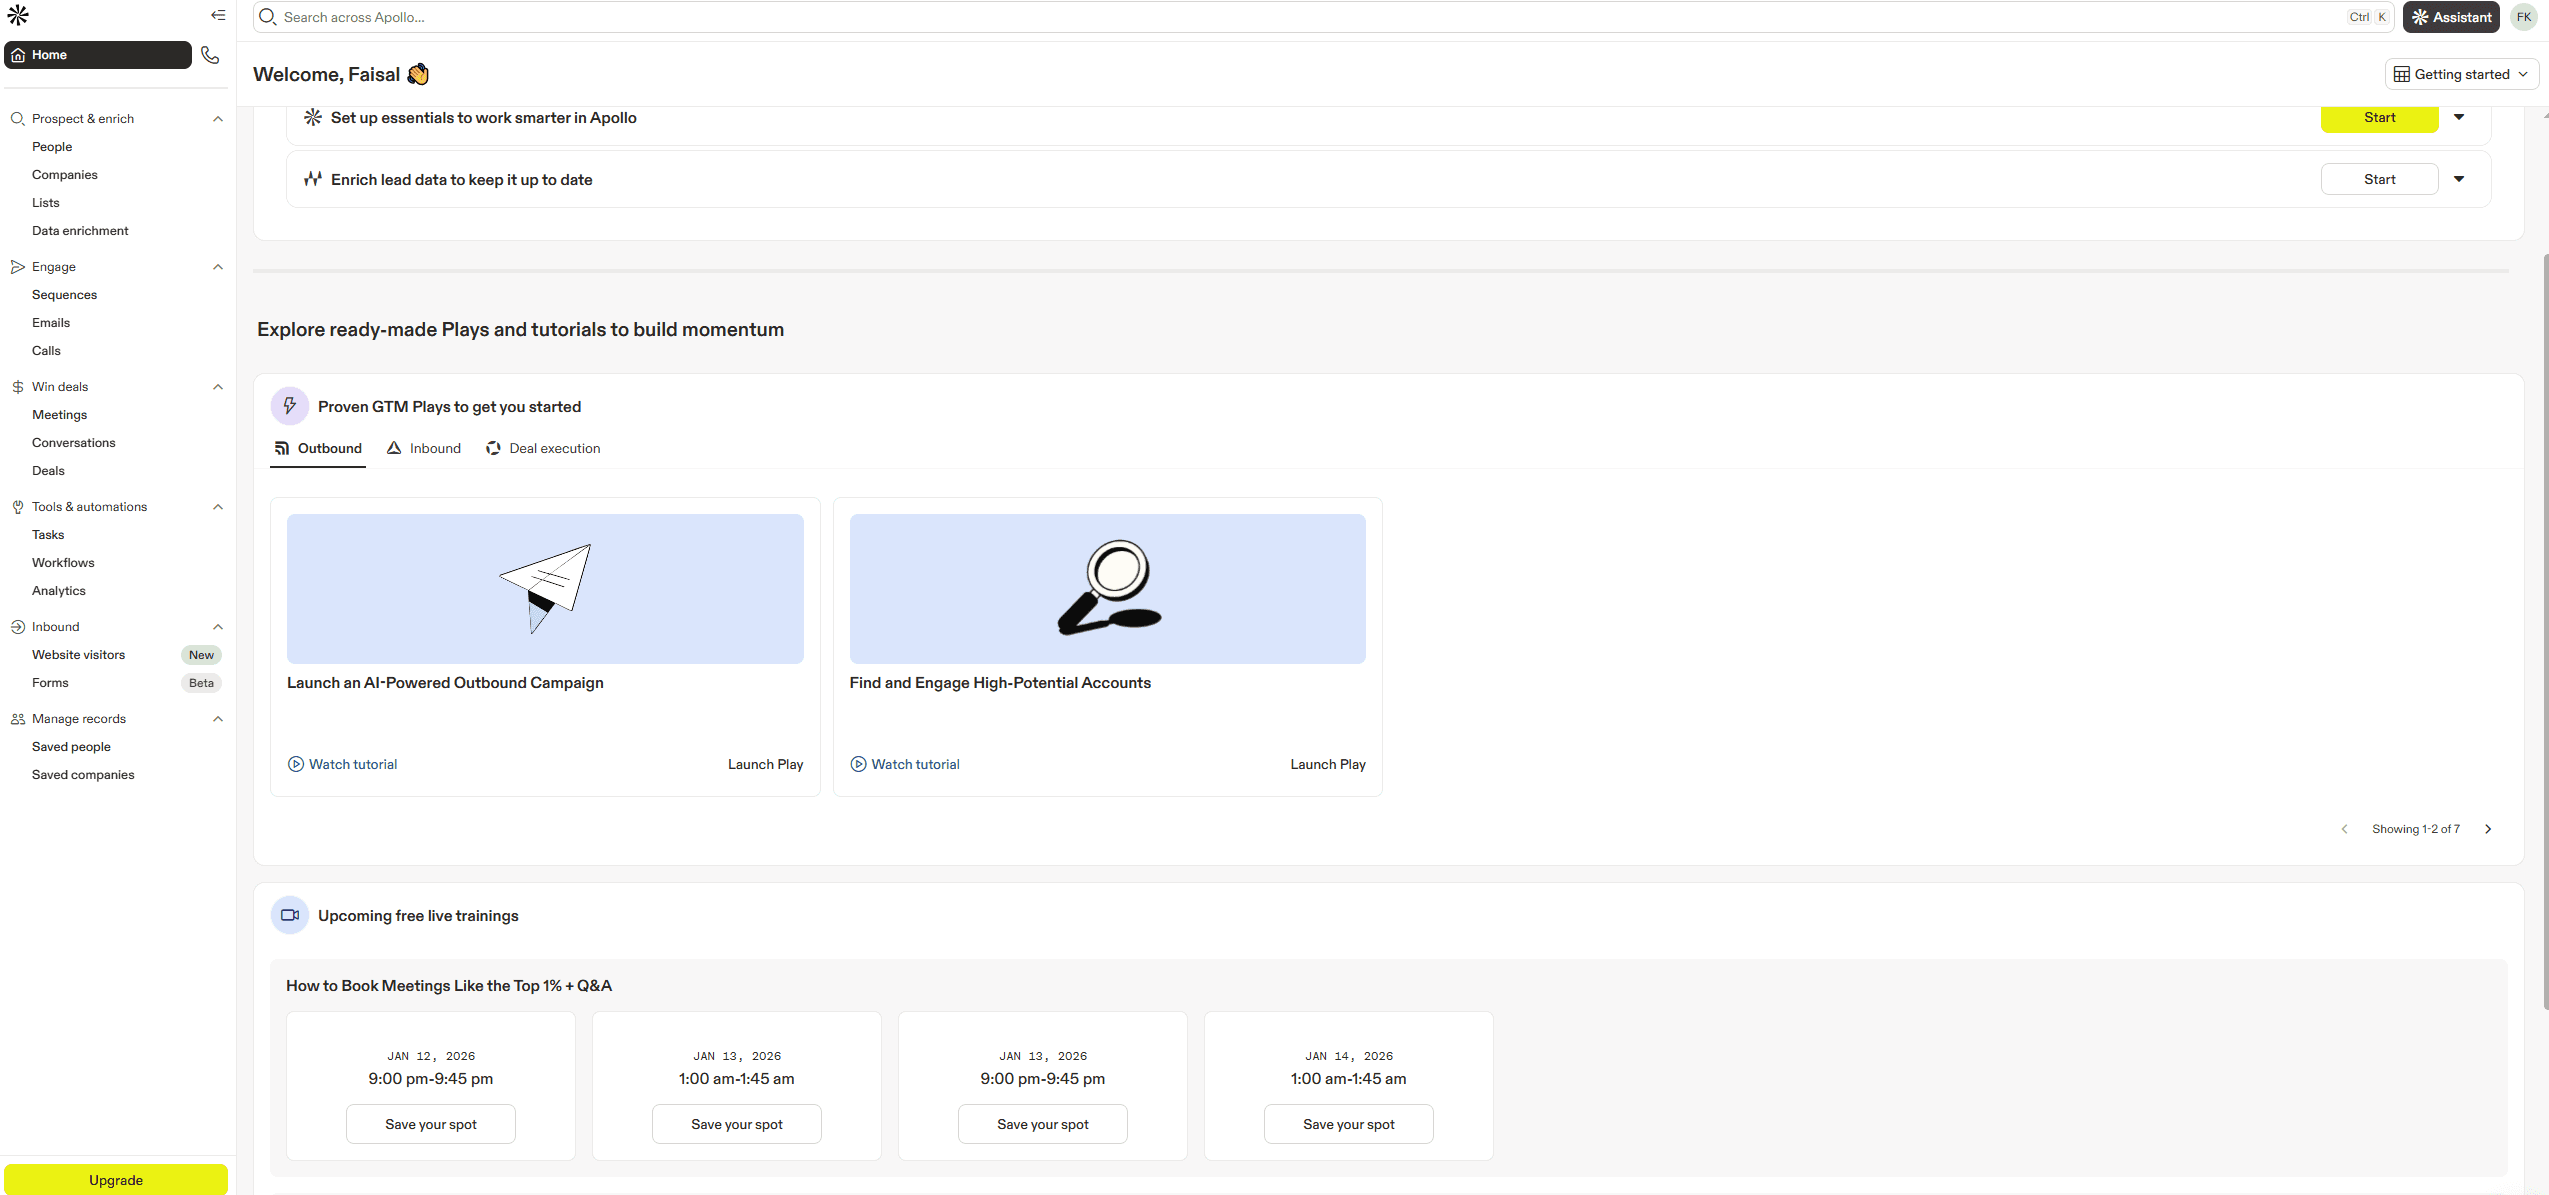The width and height of the screenshot is (2549, 1195).
Task: Save your spot for Jan 14 training
Action: click(1347, 1123)
